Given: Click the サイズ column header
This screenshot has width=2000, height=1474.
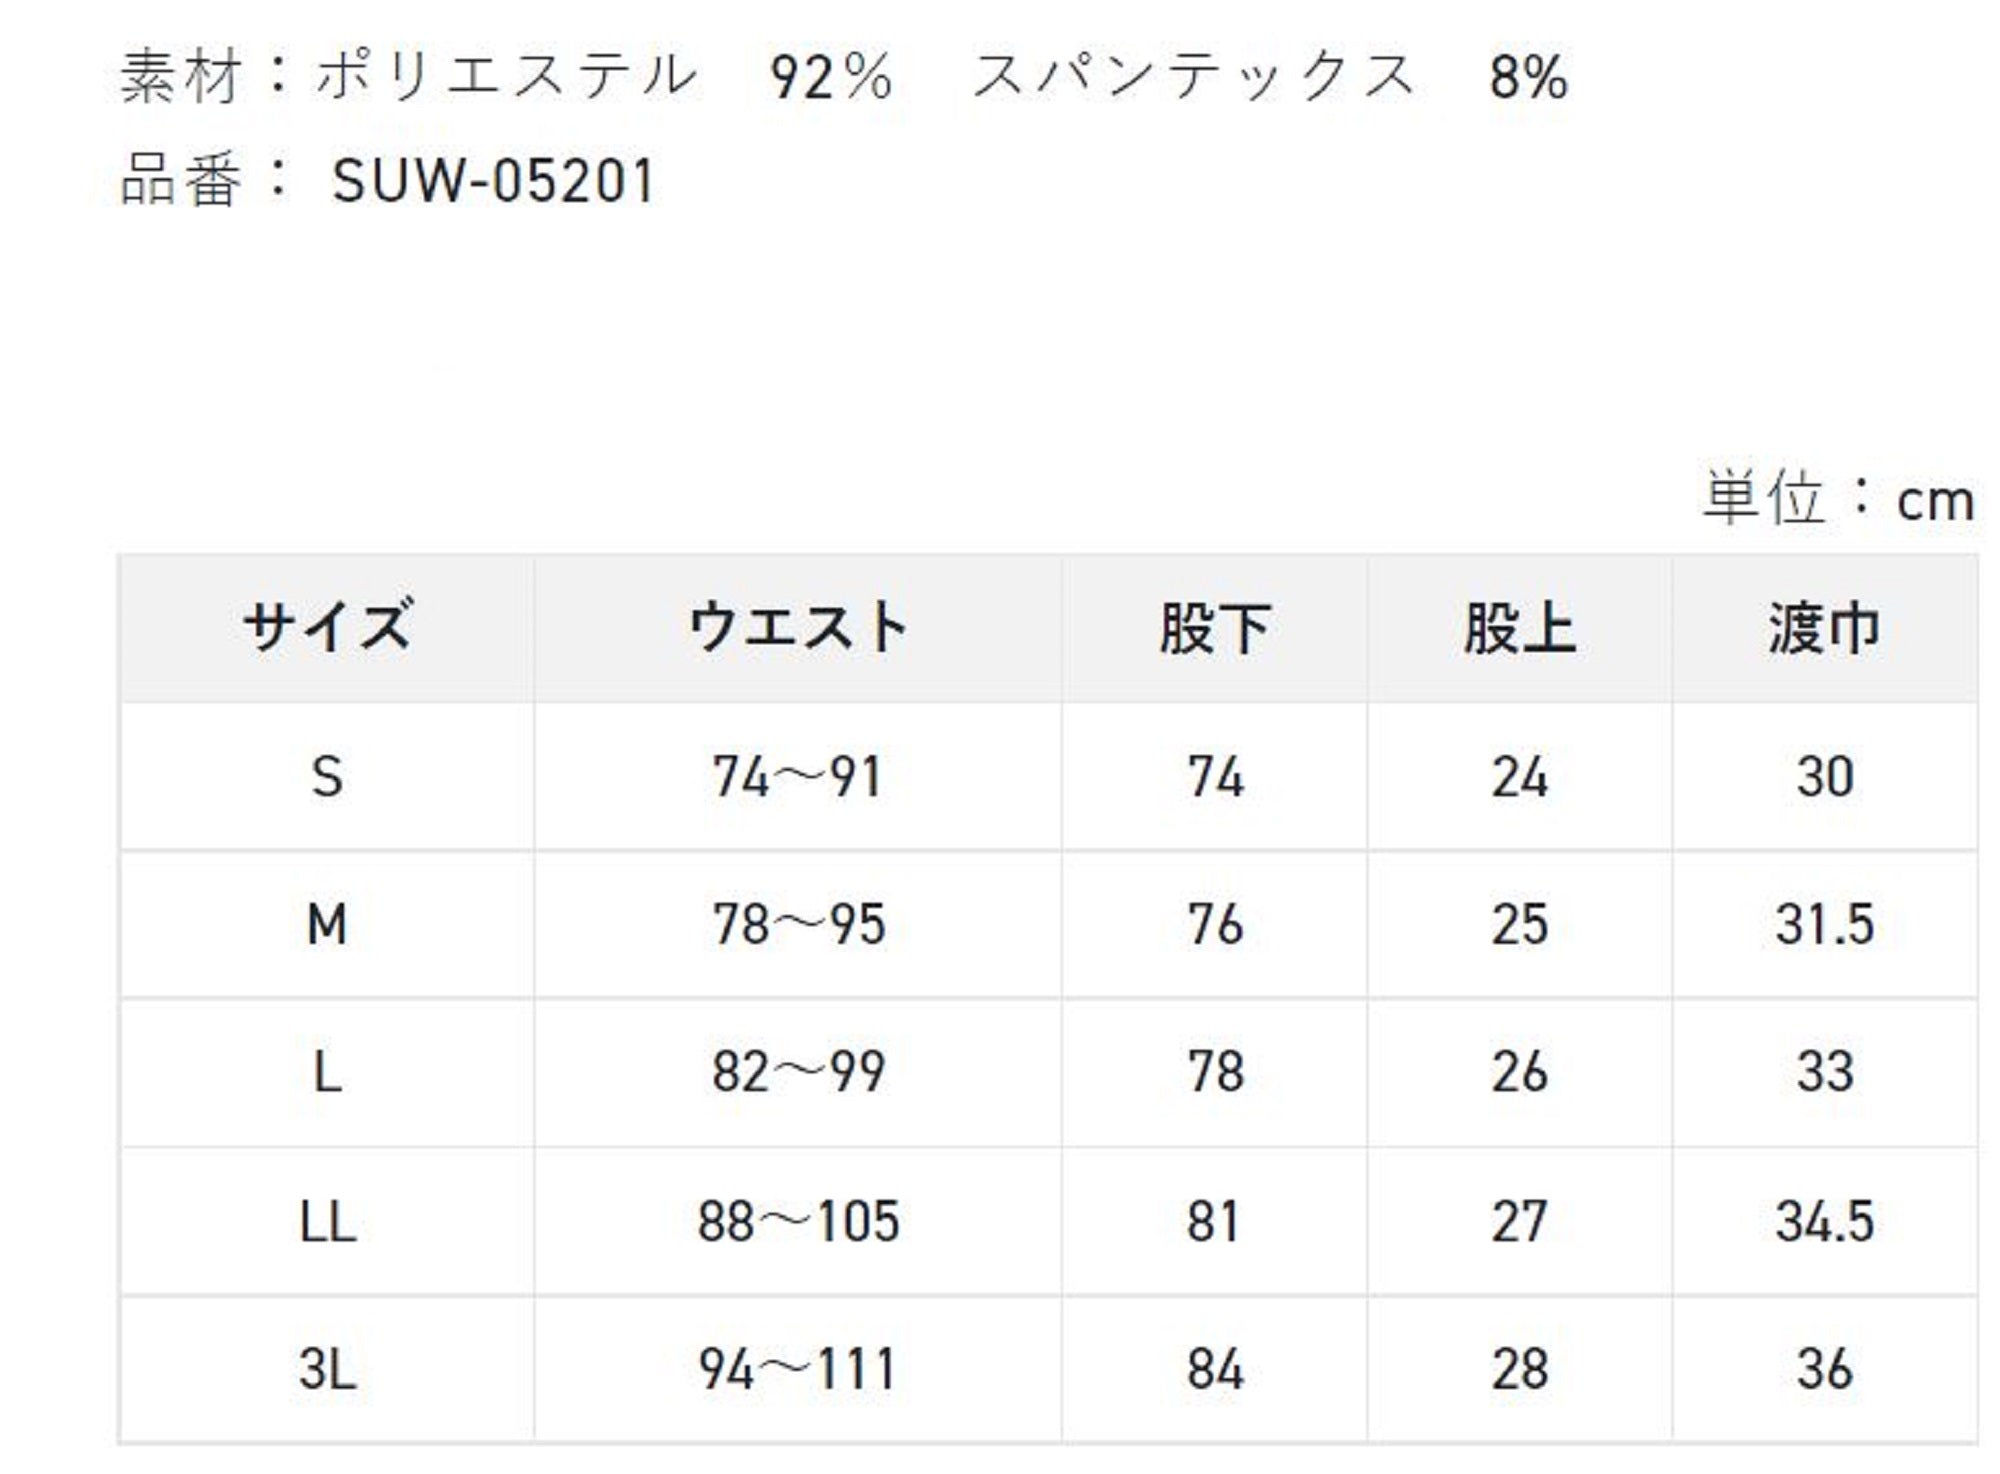Looking at the screenshot, I should (327, 628).
